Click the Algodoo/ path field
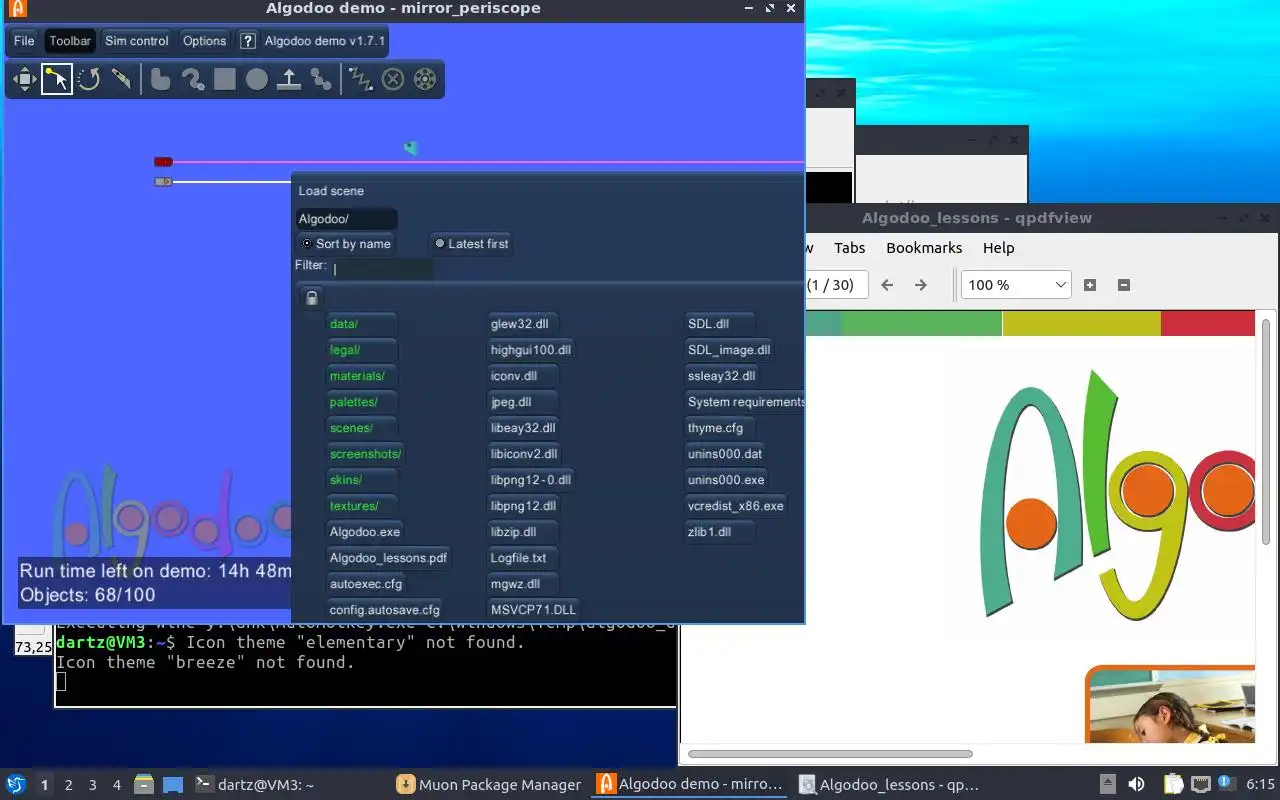This screenshot has height=800, width=1280. (x=346, y=219)
